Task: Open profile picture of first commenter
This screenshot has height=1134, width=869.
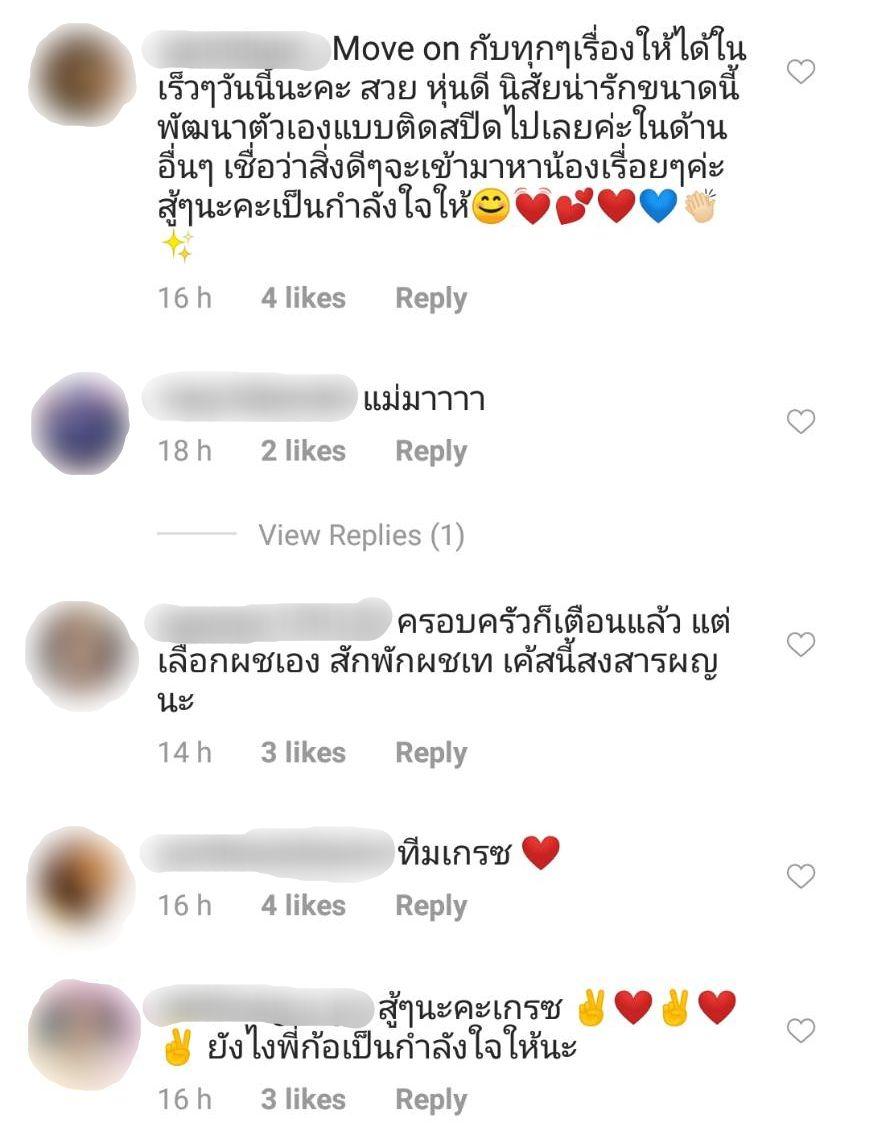Action: 80,74
